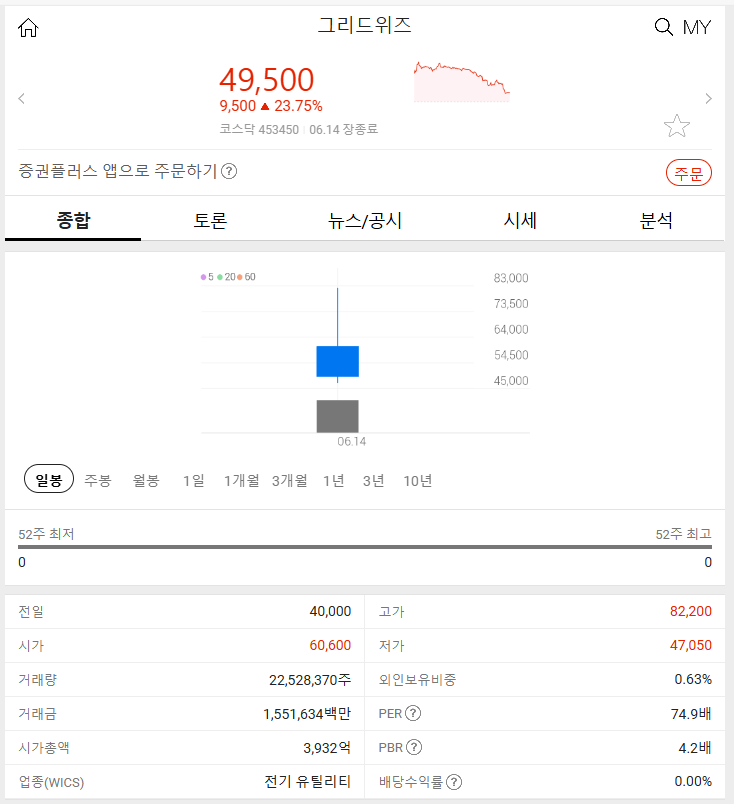Click the 배당수익률 value 0.00%
734x804 pixels.
[x=693, y=781]
